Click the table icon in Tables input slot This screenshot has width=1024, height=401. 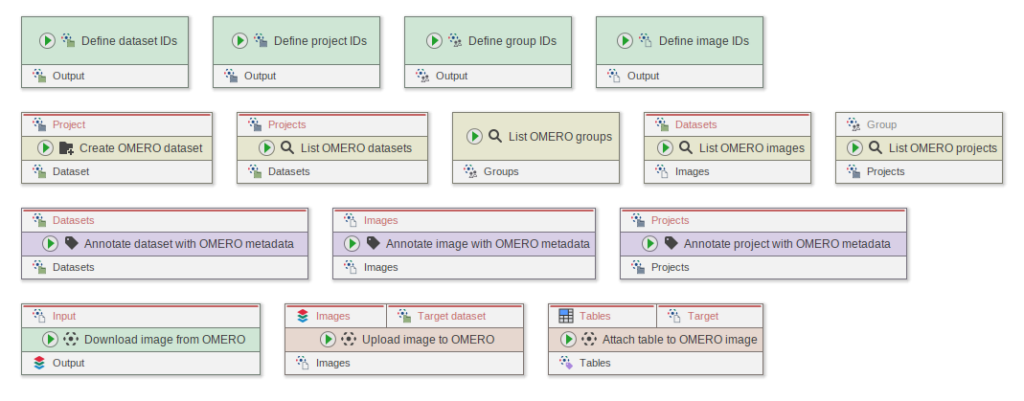566,316
